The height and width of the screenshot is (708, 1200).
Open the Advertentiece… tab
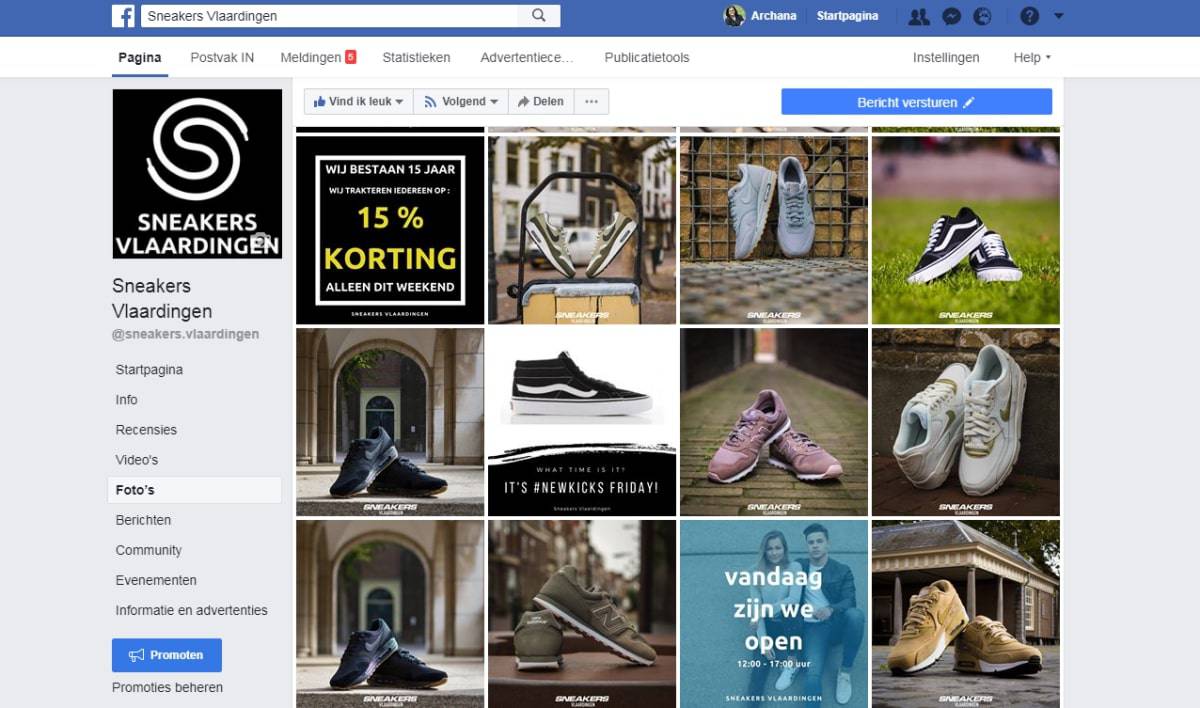[x=527, y=58]
